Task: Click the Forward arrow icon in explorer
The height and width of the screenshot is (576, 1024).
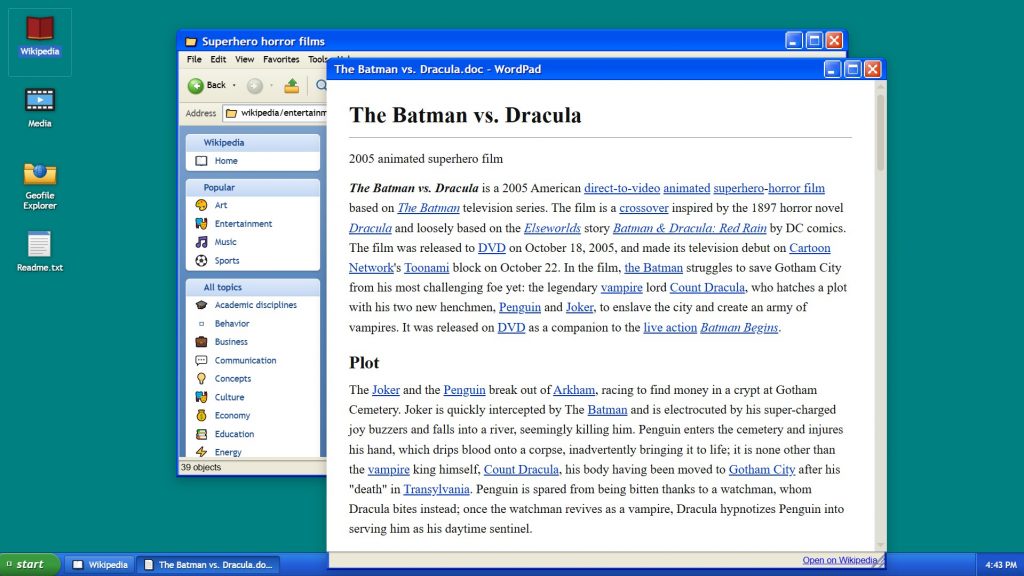Action: click(255, 86)
